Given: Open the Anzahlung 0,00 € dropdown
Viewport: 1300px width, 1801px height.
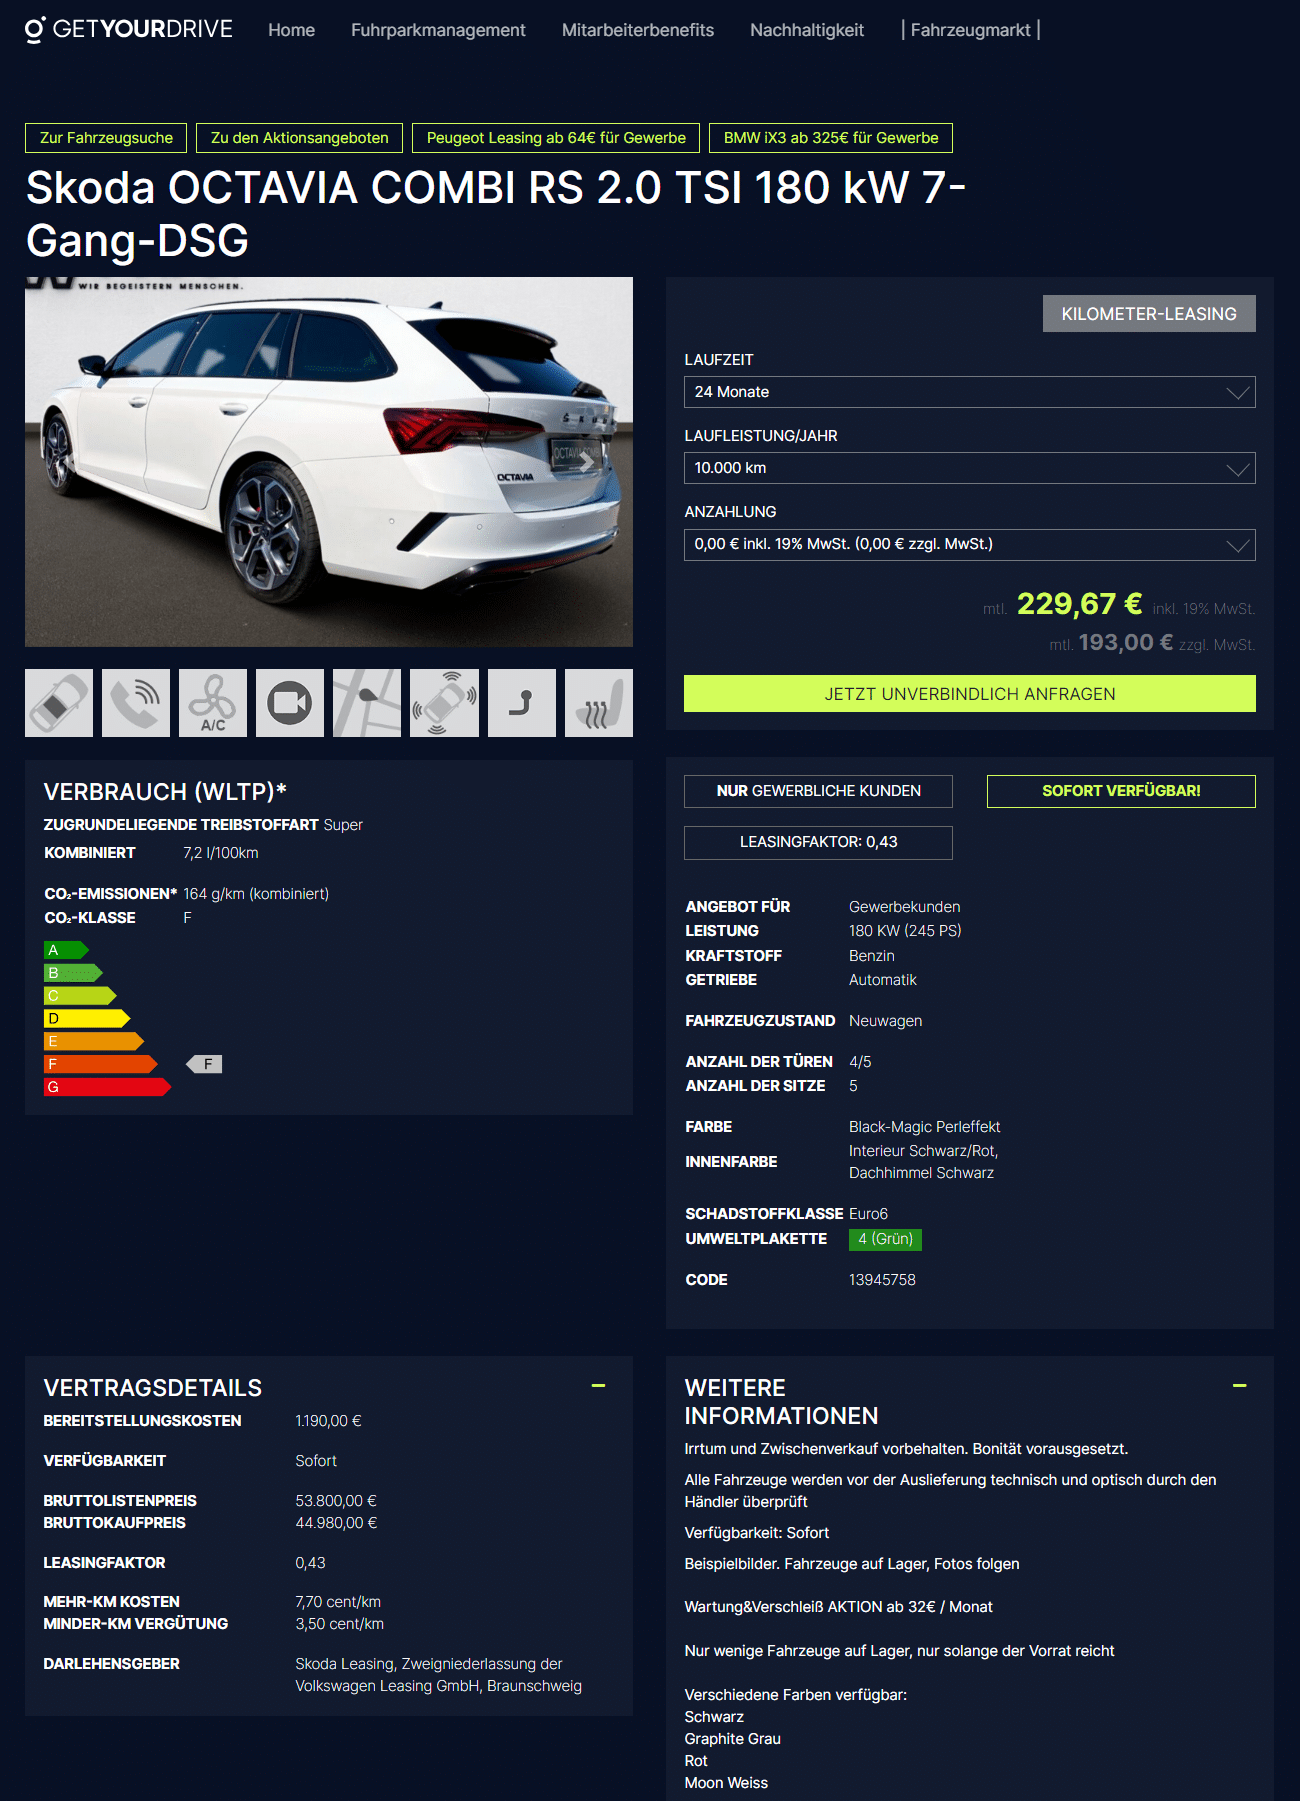Looking at the screenshot, I should 970,545.
